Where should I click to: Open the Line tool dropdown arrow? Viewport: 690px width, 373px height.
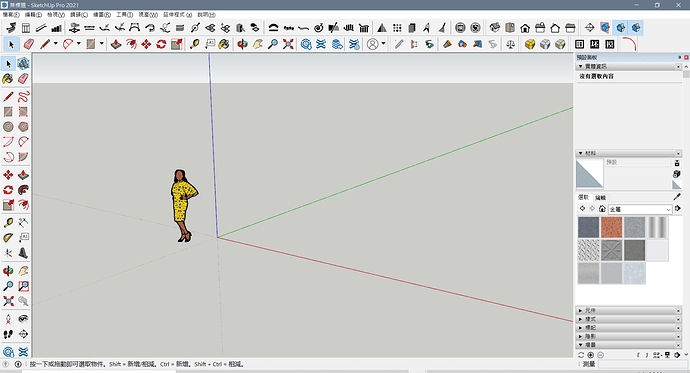(x=55, y=44)
